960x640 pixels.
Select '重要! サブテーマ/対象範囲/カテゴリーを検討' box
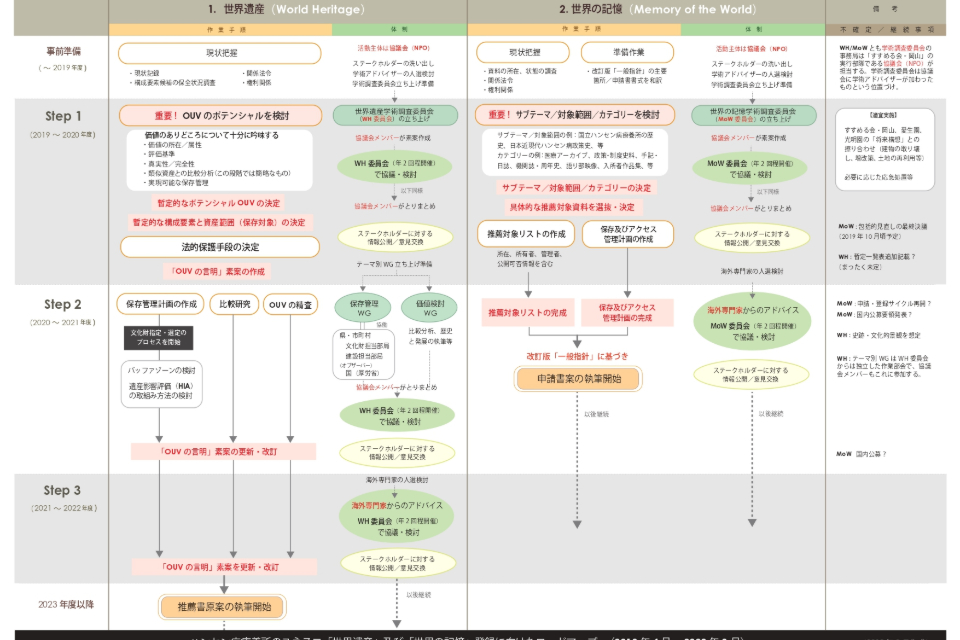click(x=575, y=115)
